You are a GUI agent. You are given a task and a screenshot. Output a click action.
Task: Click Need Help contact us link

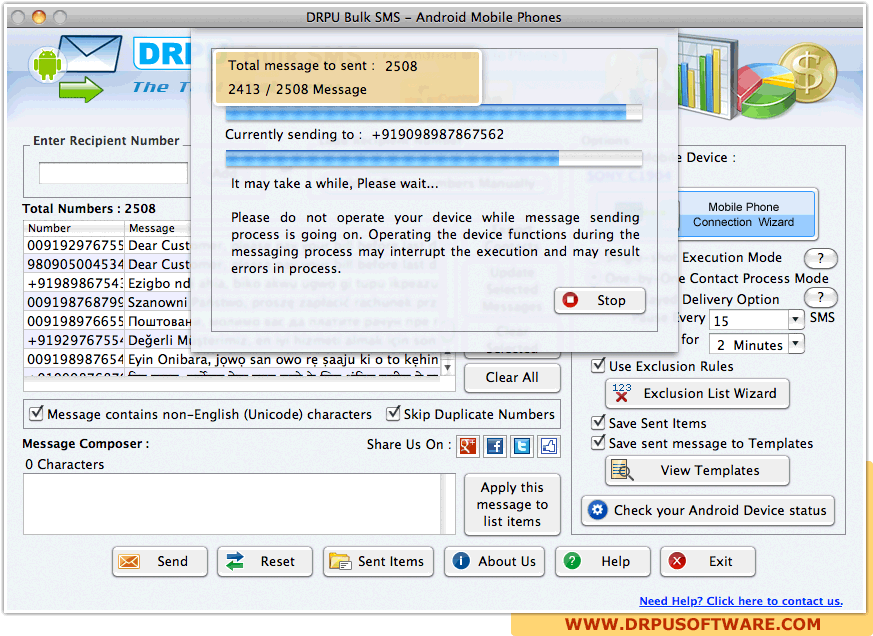(740, 601)
